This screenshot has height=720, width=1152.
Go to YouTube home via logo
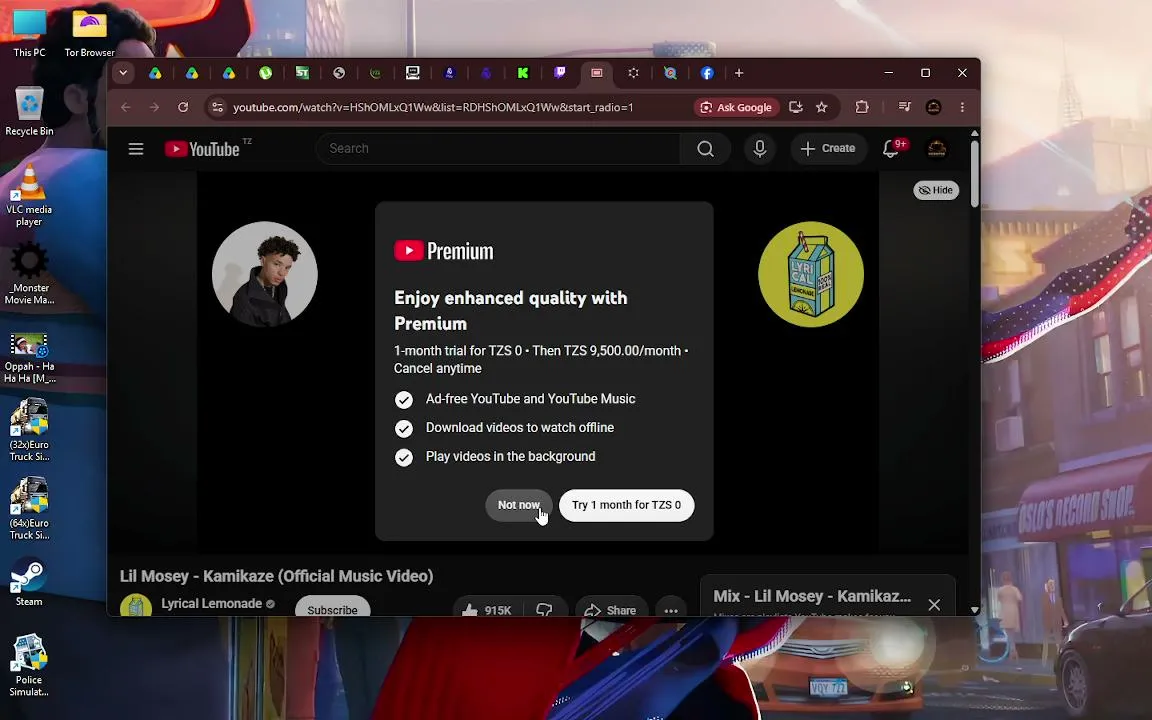coord(203,149)
